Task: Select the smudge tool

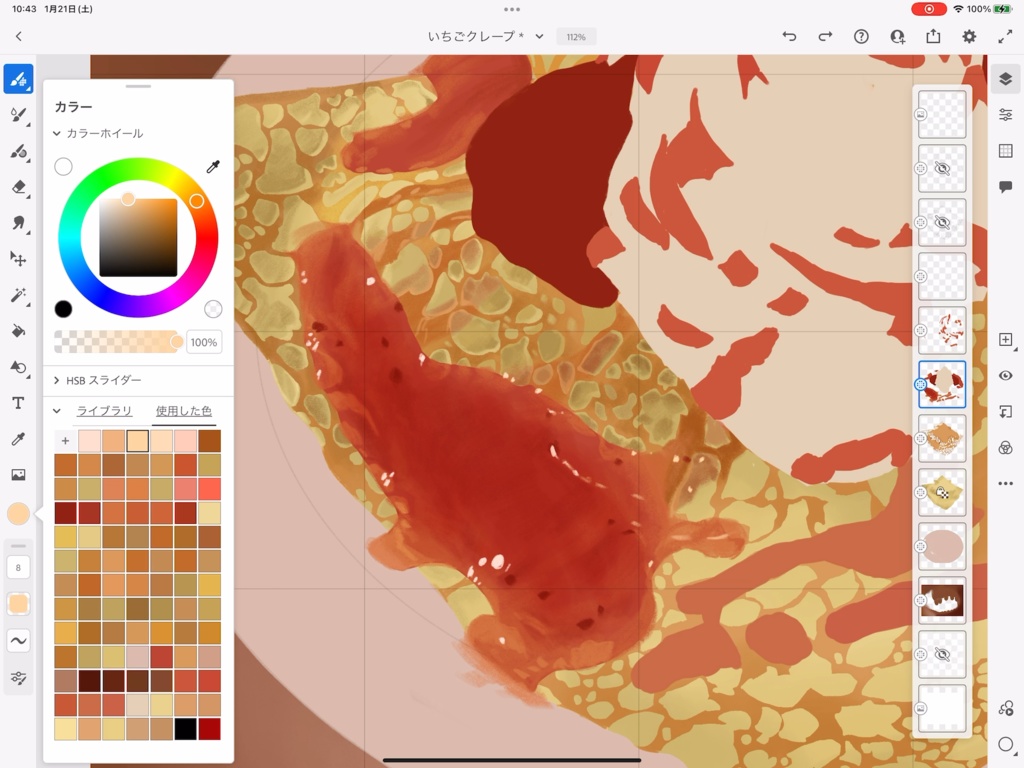Action: coord(18,223)
